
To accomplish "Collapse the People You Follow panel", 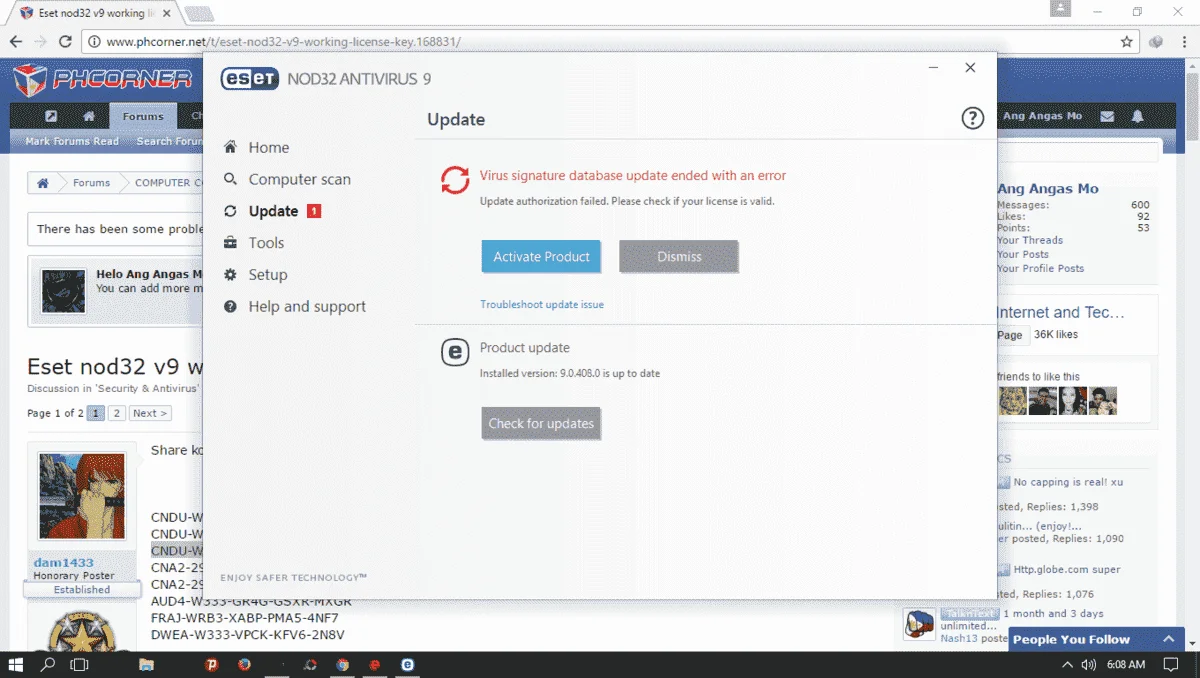I will [1168, 639].
